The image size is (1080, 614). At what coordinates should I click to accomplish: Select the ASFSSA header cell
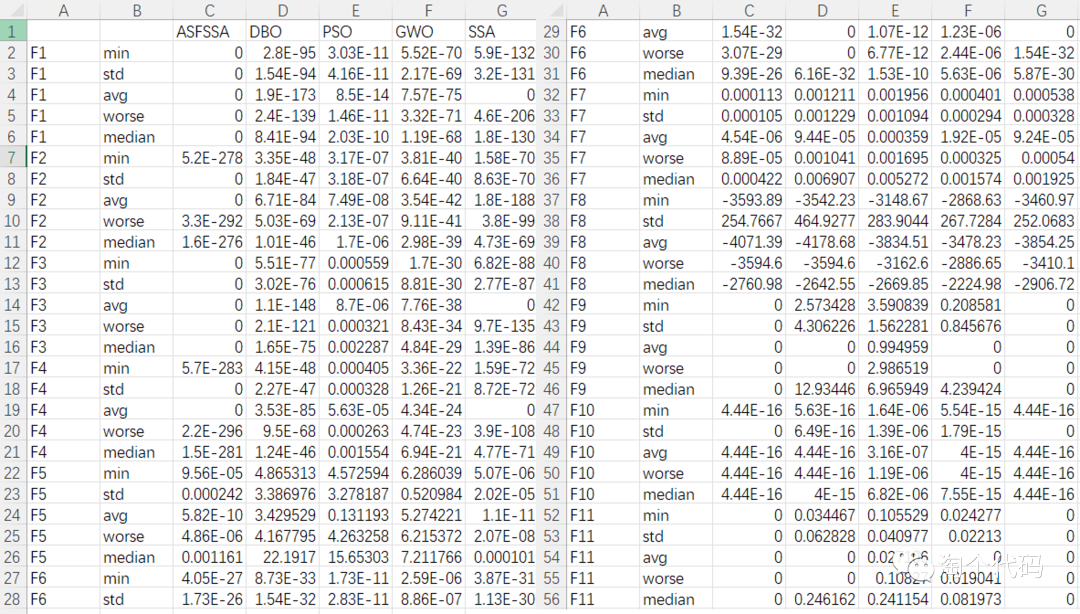pos(209,32)
